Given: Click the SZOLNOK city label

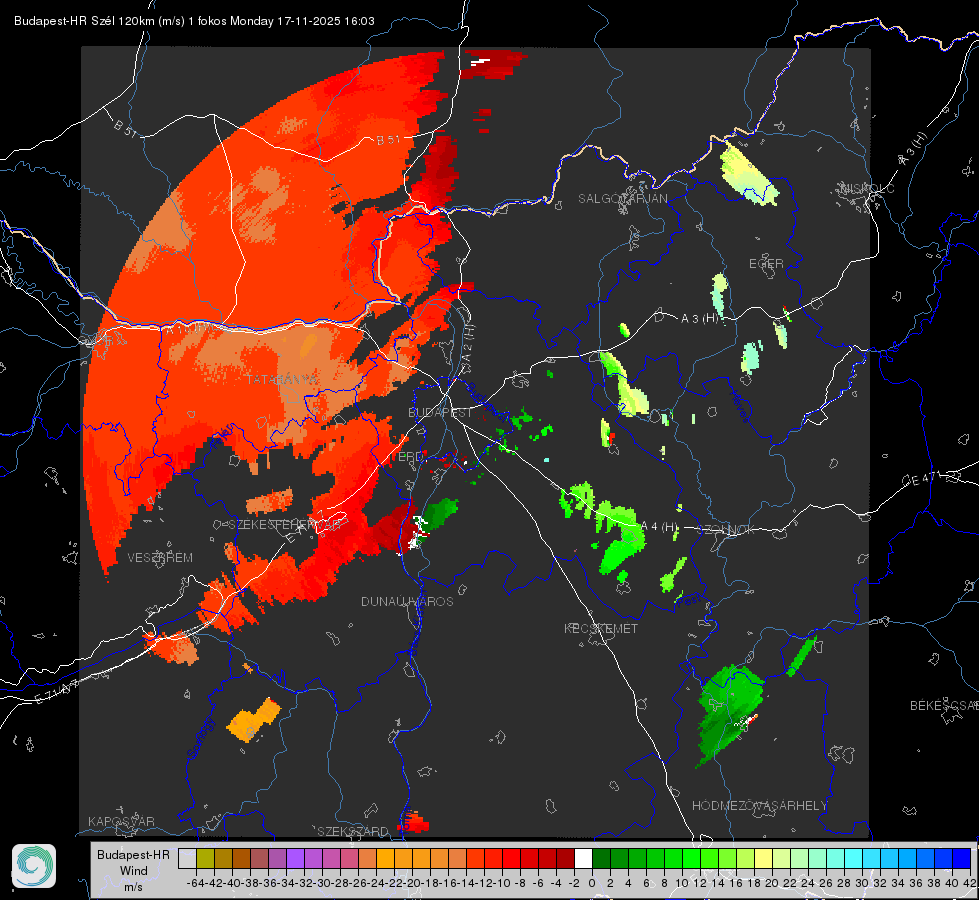Looking at the screenshot, I should click(x=727, y=530).
